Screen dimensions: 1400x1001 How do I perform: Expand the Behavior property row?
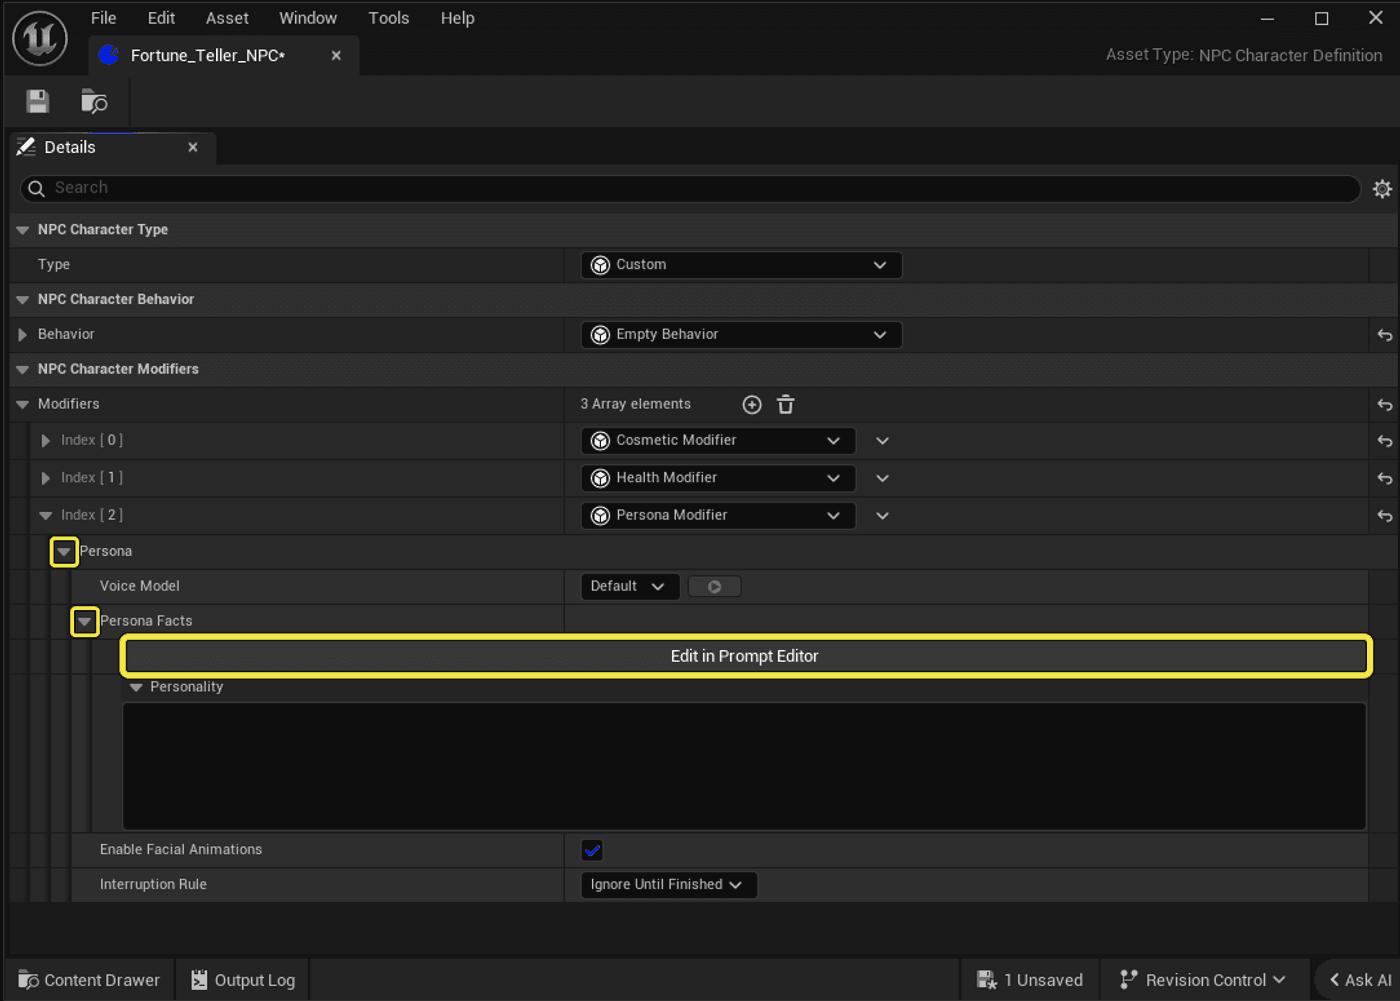coord(22,335)
